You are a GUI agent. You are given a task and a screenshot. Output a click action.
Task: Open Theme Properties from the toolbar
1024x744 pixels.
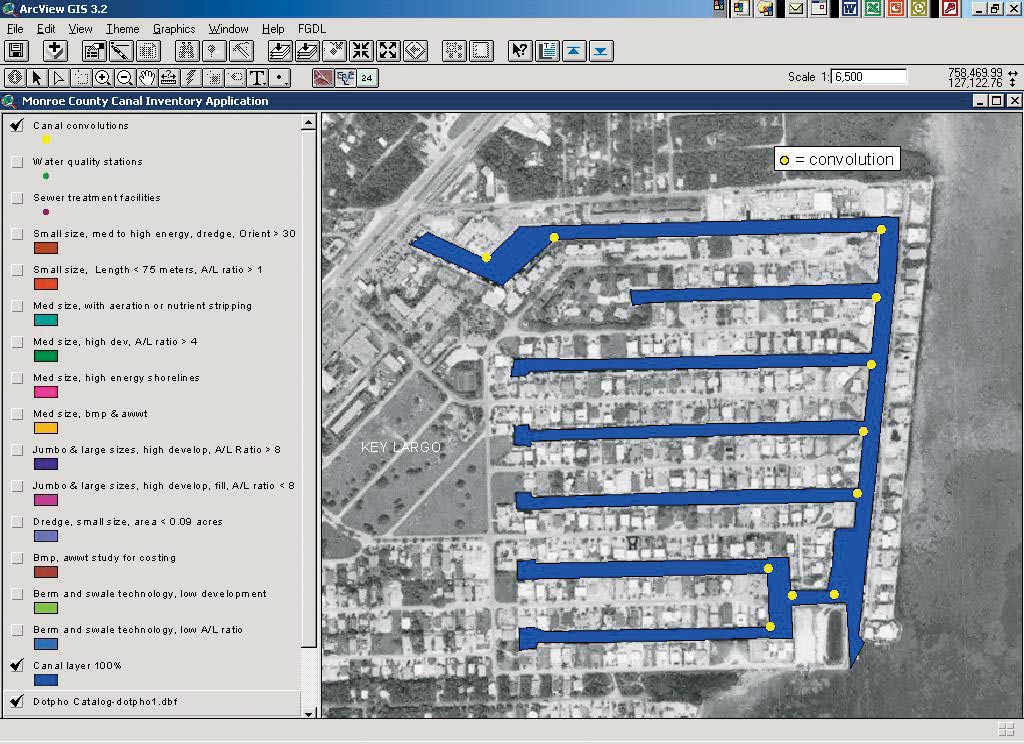coord(94,50)
